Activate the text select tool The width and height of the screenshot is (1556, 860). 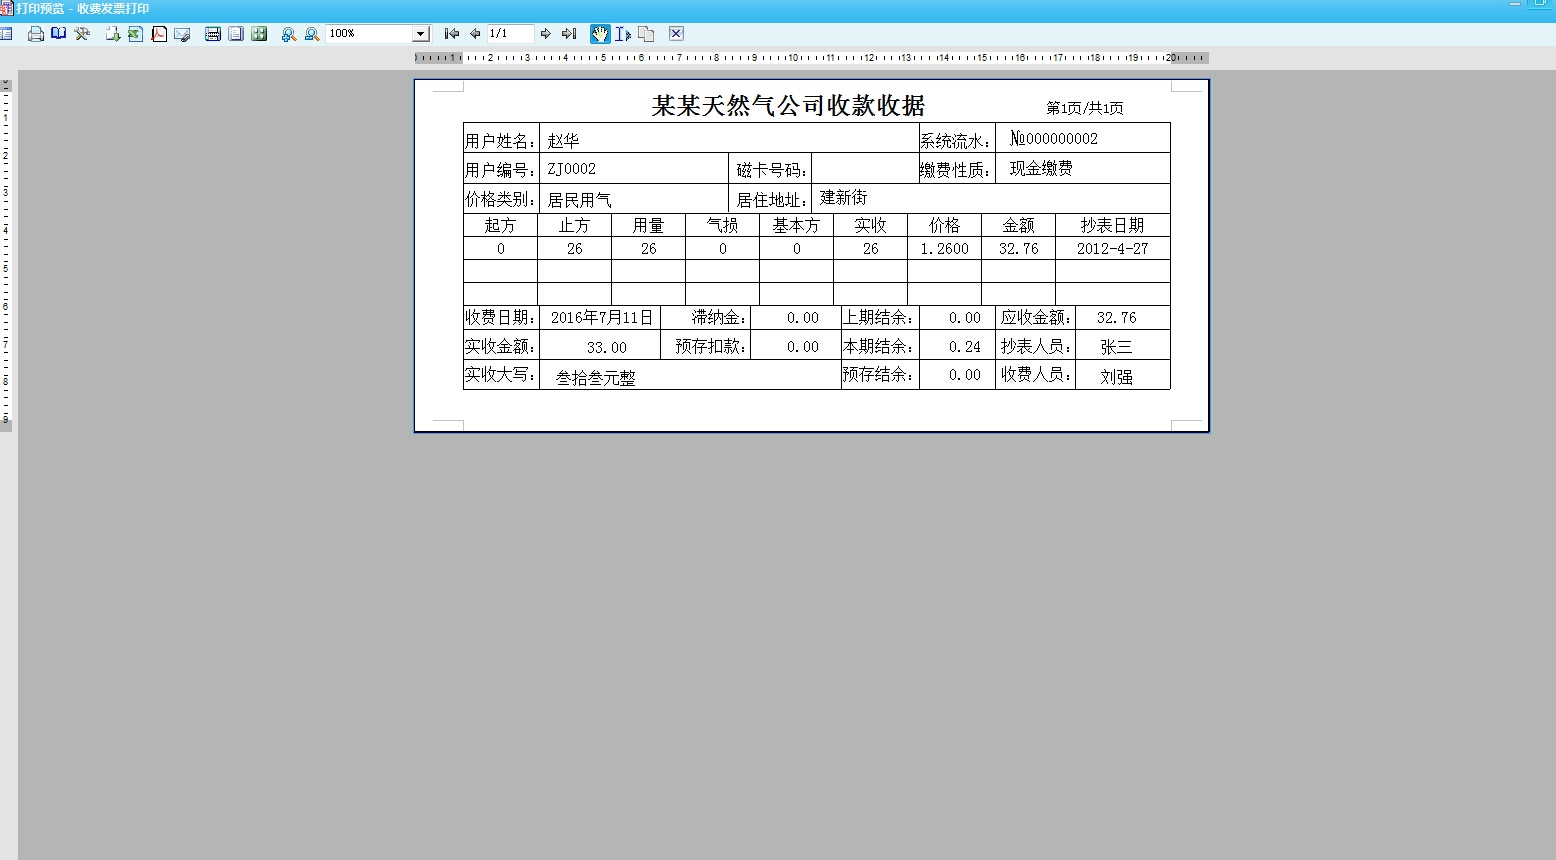[623, 34]
